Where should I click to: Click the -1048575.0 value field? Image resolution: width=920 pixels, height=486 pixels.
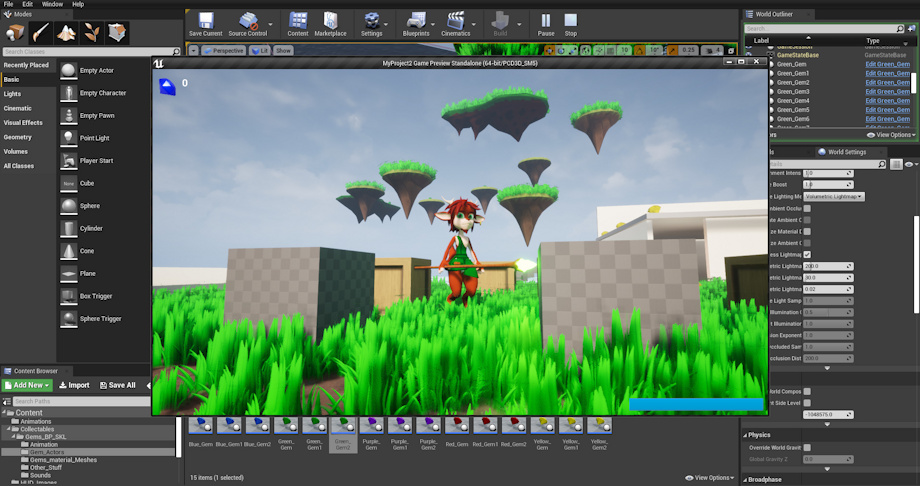[828, 414]
